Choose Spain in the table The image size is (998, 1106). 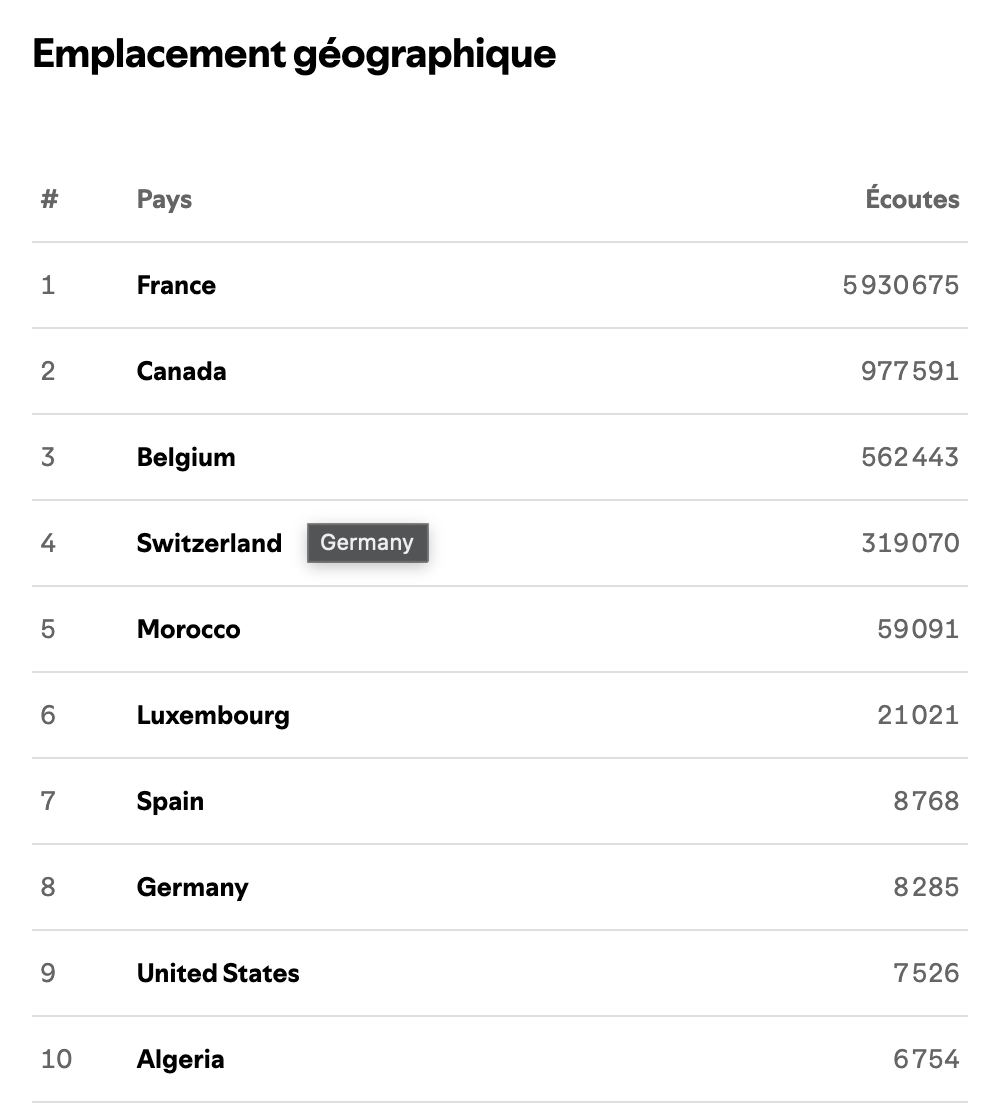pos(170,802)
